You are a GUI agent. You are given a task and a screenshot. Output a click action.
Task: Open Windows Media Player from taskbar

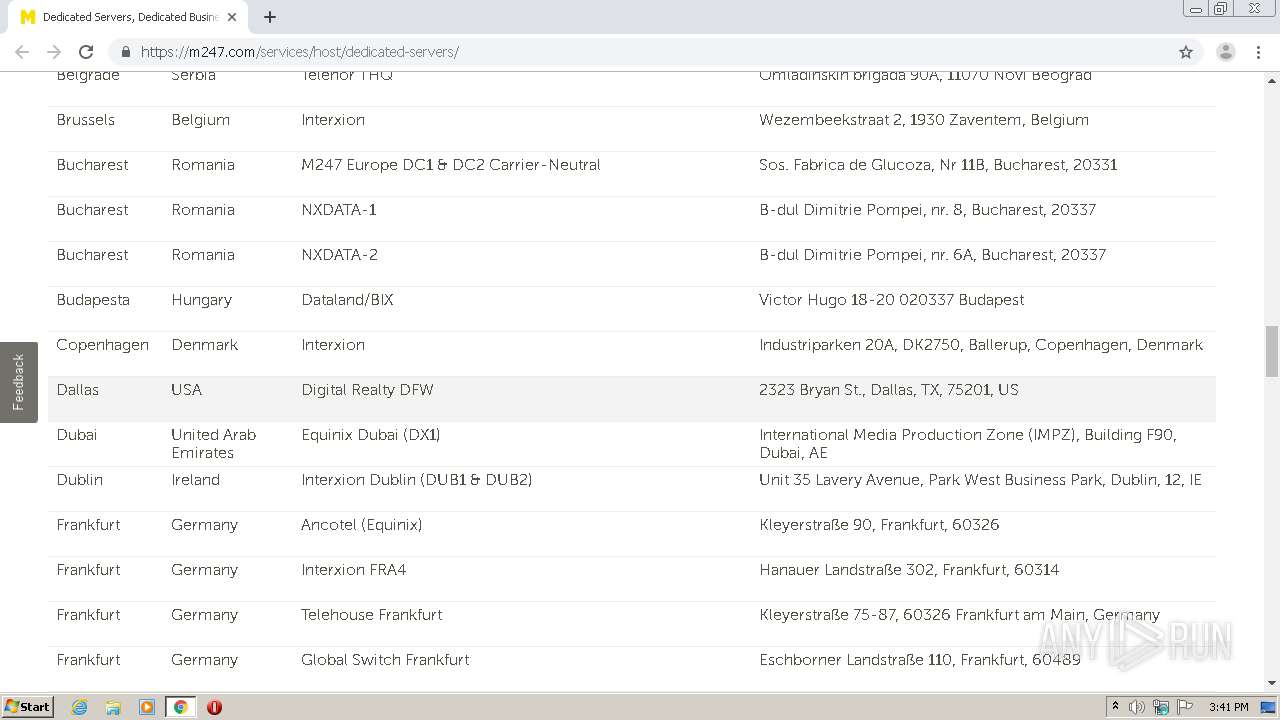[147, 707]
